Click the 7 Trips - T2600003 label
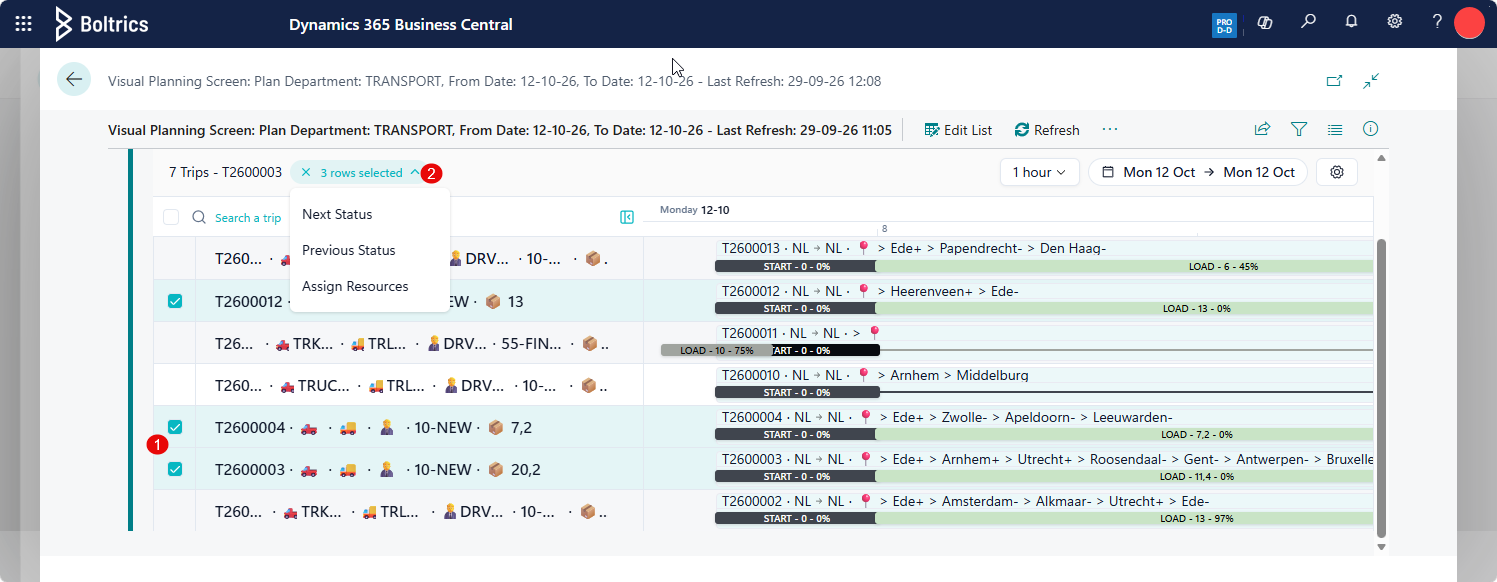This screenshot has width=1497, height=582. pyautogui.click(x=226, y=173)
